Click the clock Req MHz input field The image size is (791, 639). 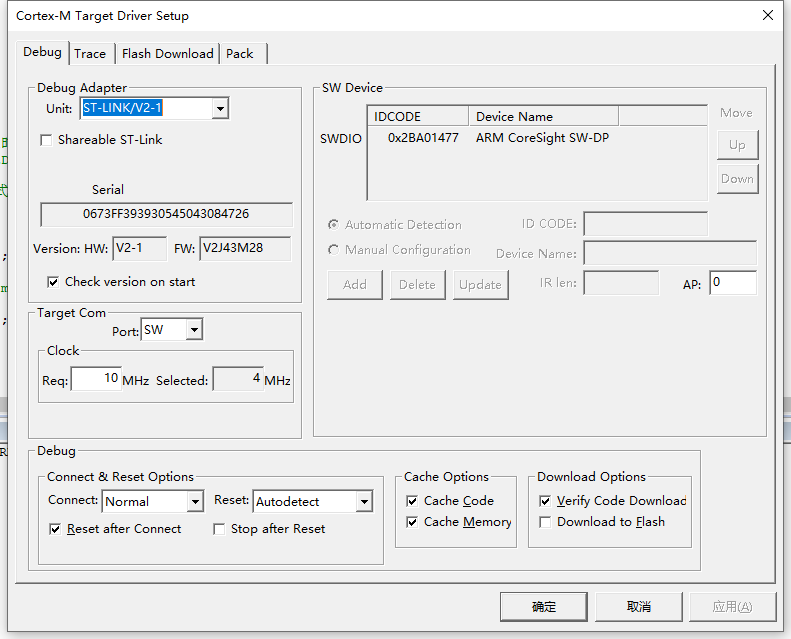coord(96,379)
